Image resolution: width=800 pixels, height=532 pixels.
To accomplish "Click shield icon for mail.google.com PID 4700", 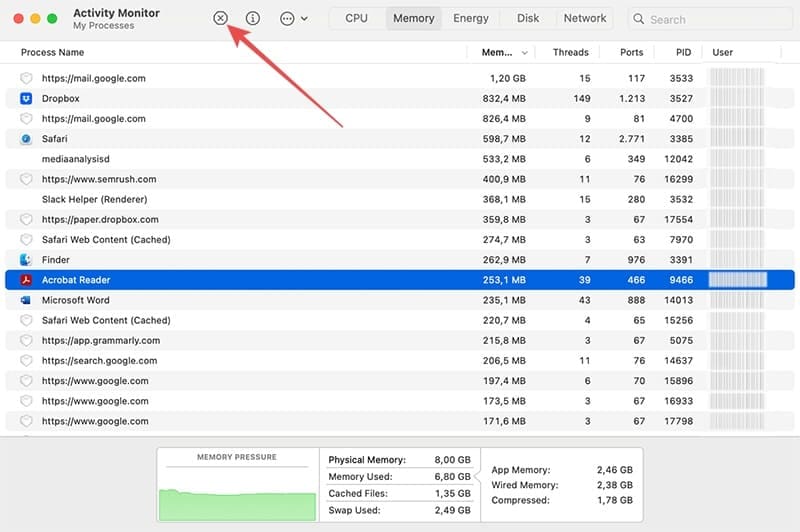I will click(26, 118).
